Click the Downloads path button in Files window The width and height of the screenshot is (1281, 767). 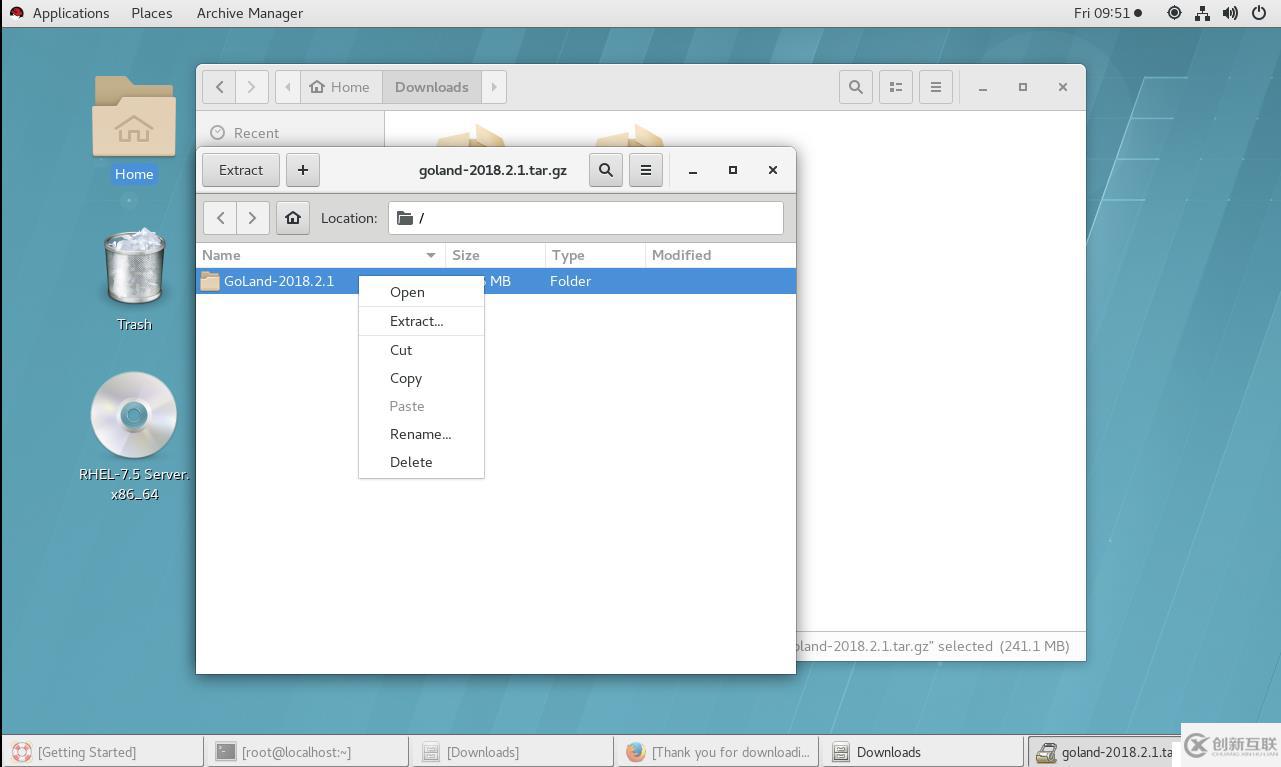432,87
